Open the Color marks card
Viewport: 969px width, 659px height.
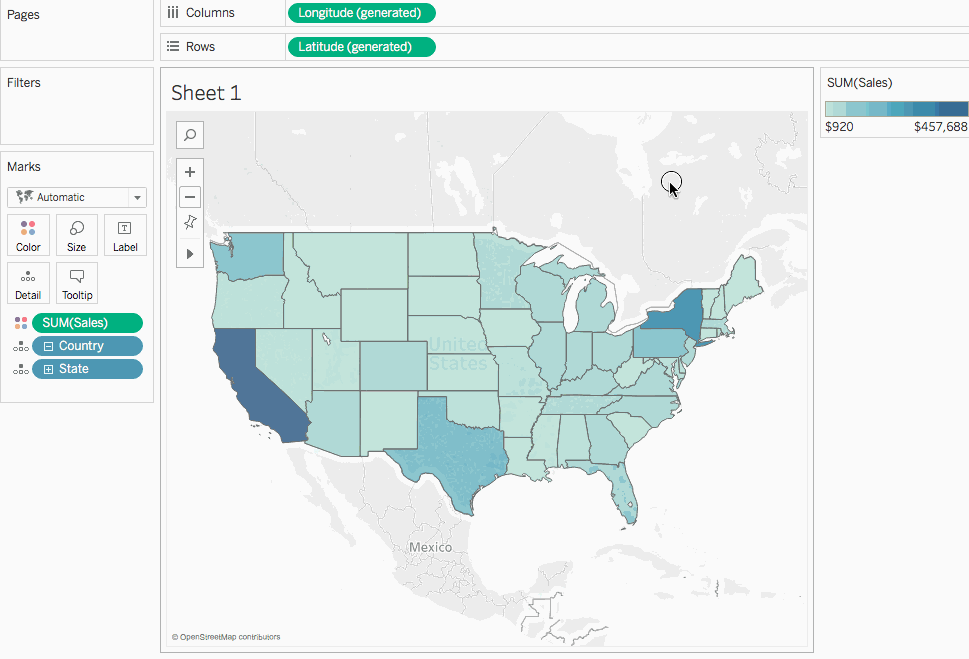(29, 234)
